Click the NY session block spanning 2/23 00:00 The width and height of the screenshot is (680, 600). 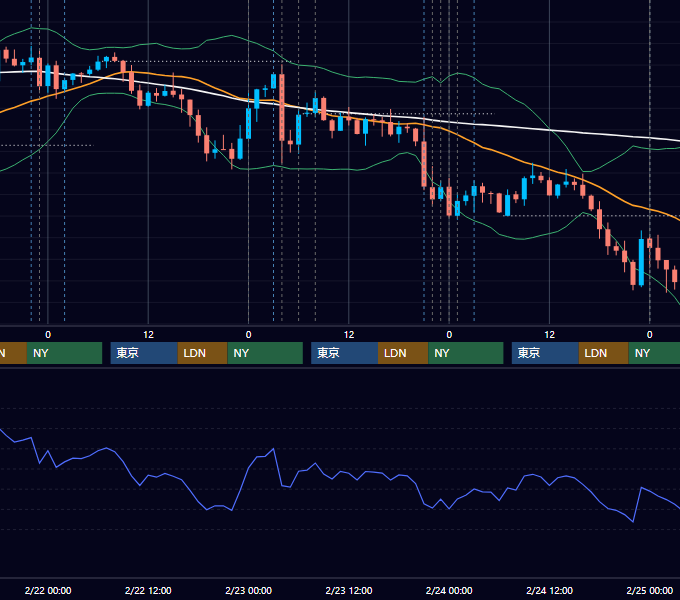point(265,353)
